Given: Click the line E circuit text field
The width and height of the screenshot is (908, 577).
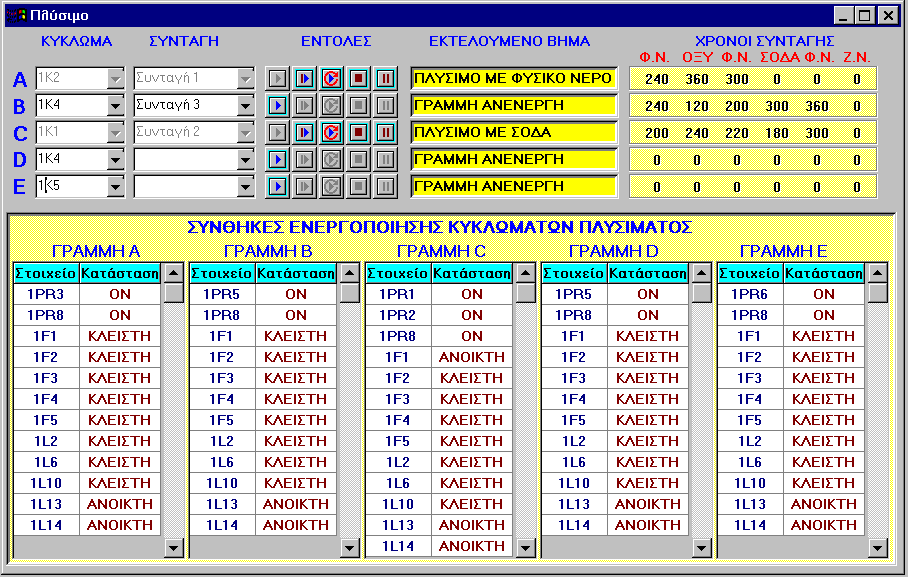Looking at the screenshot, I should [x=70, y=186].
